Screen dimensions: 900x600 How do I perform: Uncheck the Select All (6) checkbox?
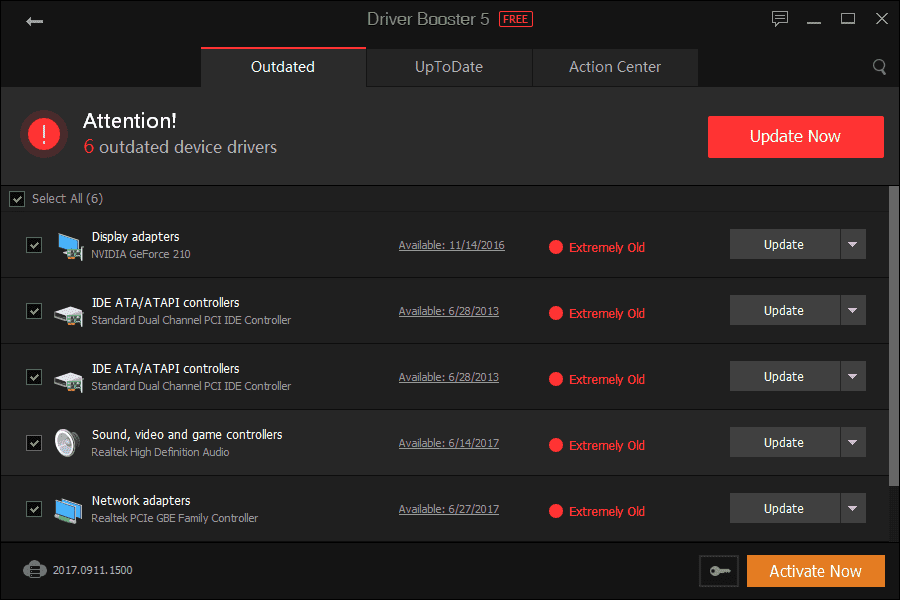(17, 198)
